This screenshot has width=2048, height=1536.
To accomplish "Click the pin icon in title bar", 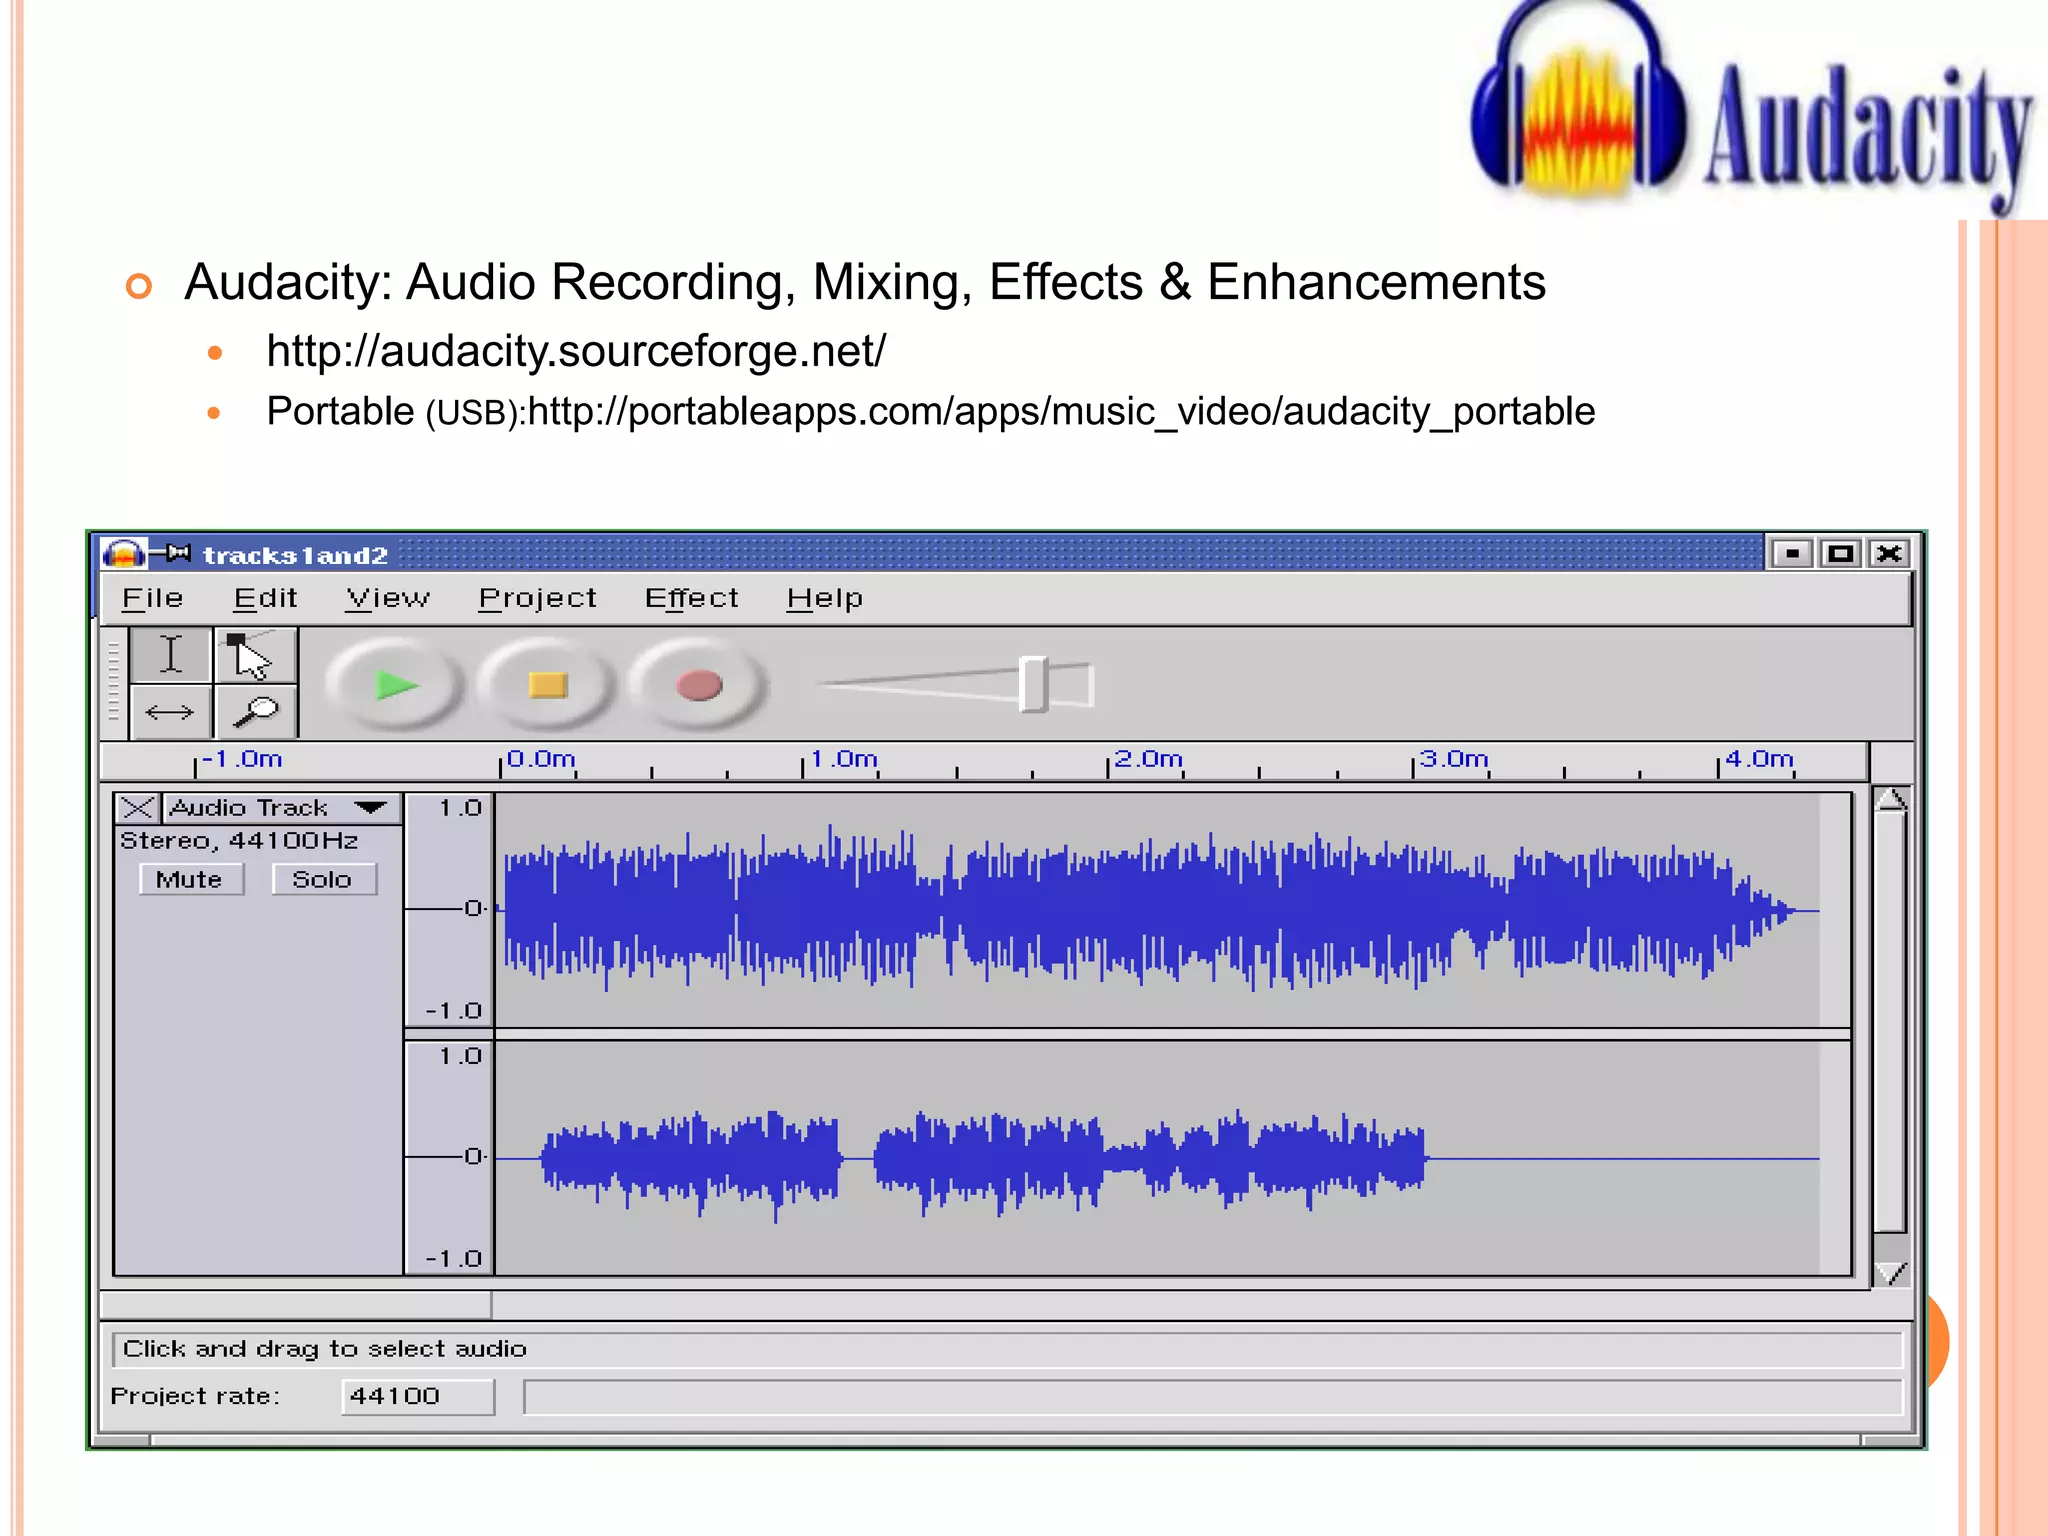I will coord(172,552).
